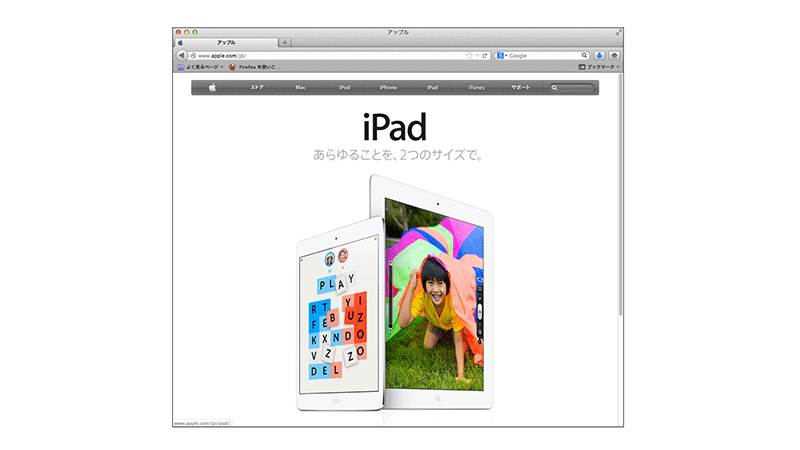Screen dimensions: 800x450
Task: Open the iPhone section in navigation
Action: click(x=388, y=88)
